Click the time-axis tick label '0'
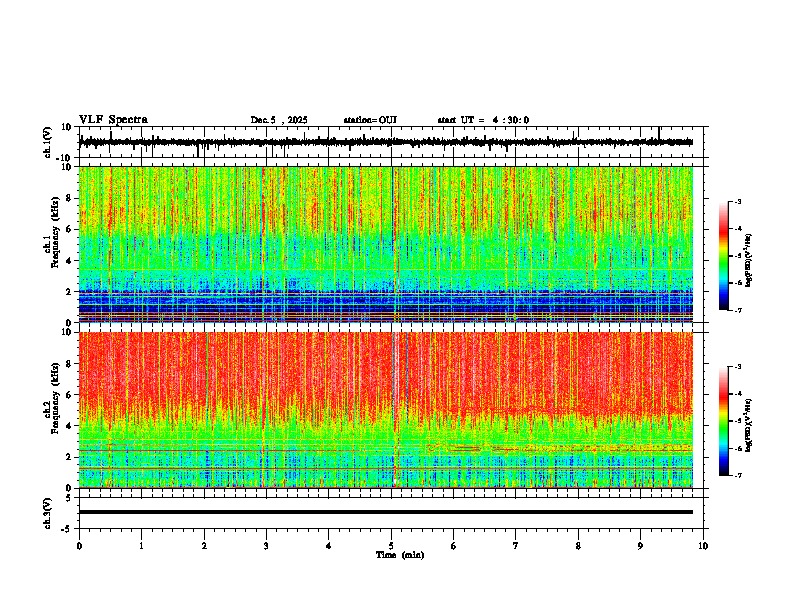 (x=79, y=546)
